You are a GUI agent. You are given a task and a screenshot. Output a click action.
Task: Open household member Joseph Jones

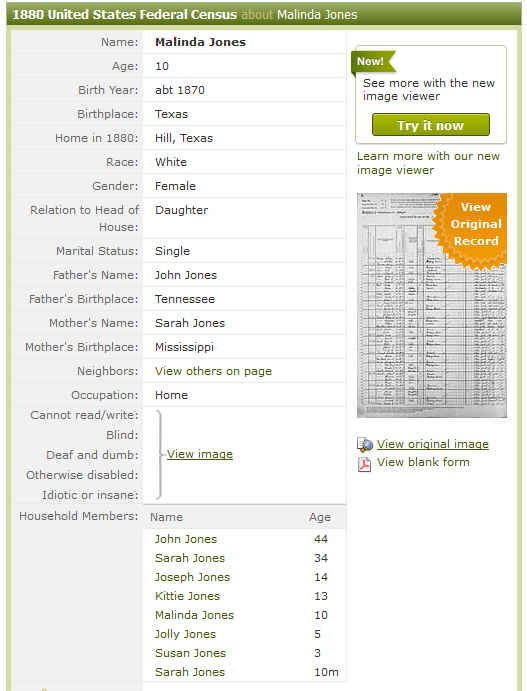pyautogui.click(x=192, y=577)
